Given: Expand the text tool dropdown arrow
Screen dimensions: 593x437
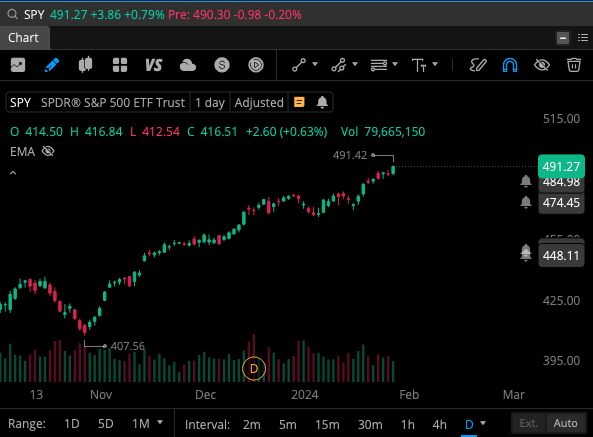Looking at the screenshot, I should [435, 64].
